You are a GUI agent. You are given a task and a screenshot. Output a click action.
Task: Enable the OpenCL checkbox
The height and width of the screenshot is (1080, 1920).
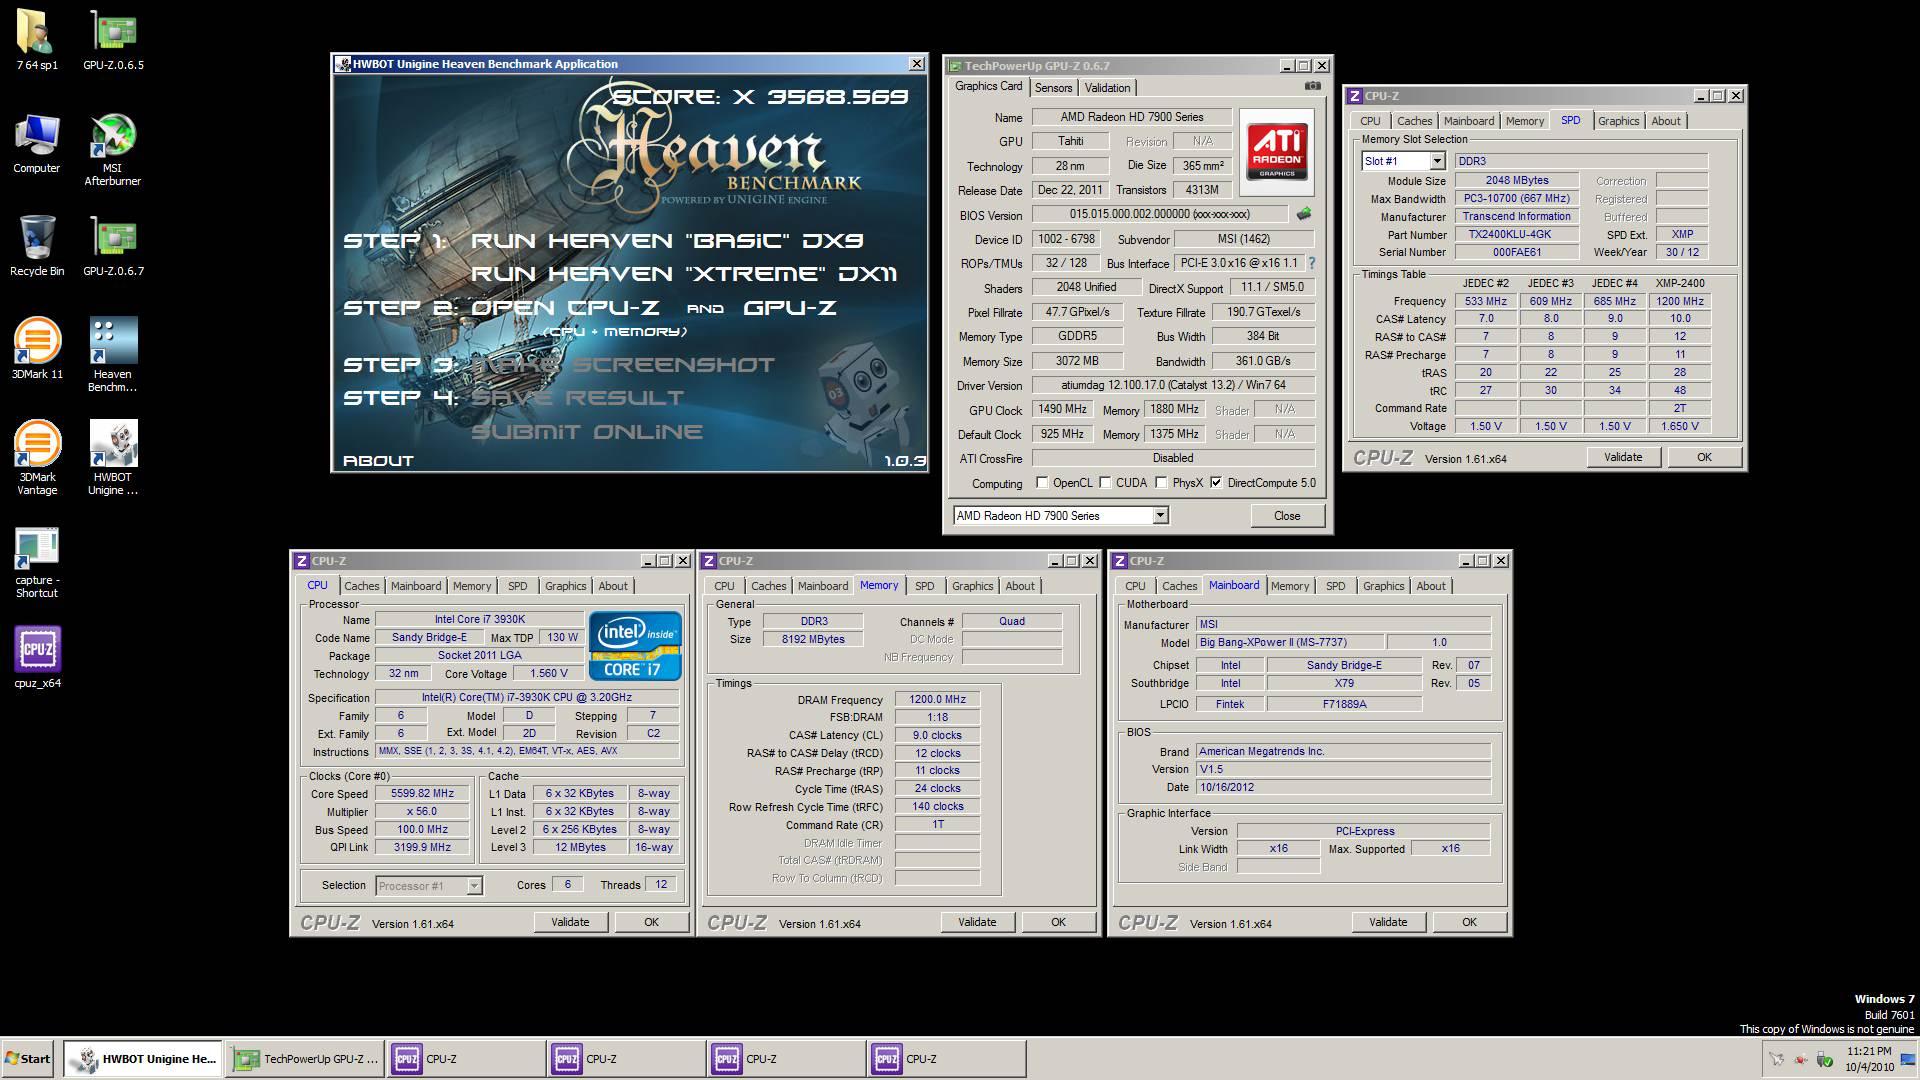tap(1042, 483)
